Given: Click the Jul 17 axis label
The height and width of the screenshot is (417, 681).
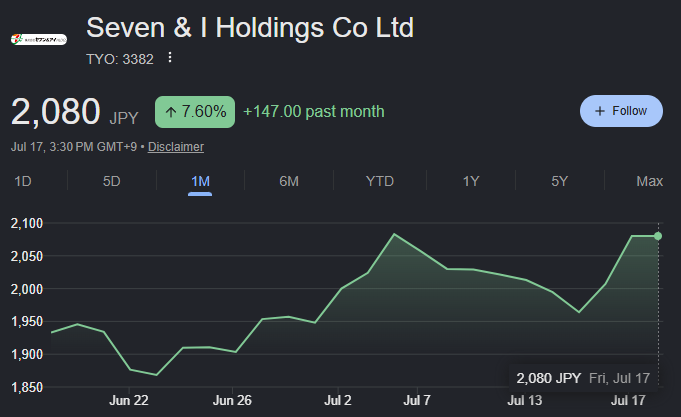Looking at the screenshot, I should click(628, 400).
